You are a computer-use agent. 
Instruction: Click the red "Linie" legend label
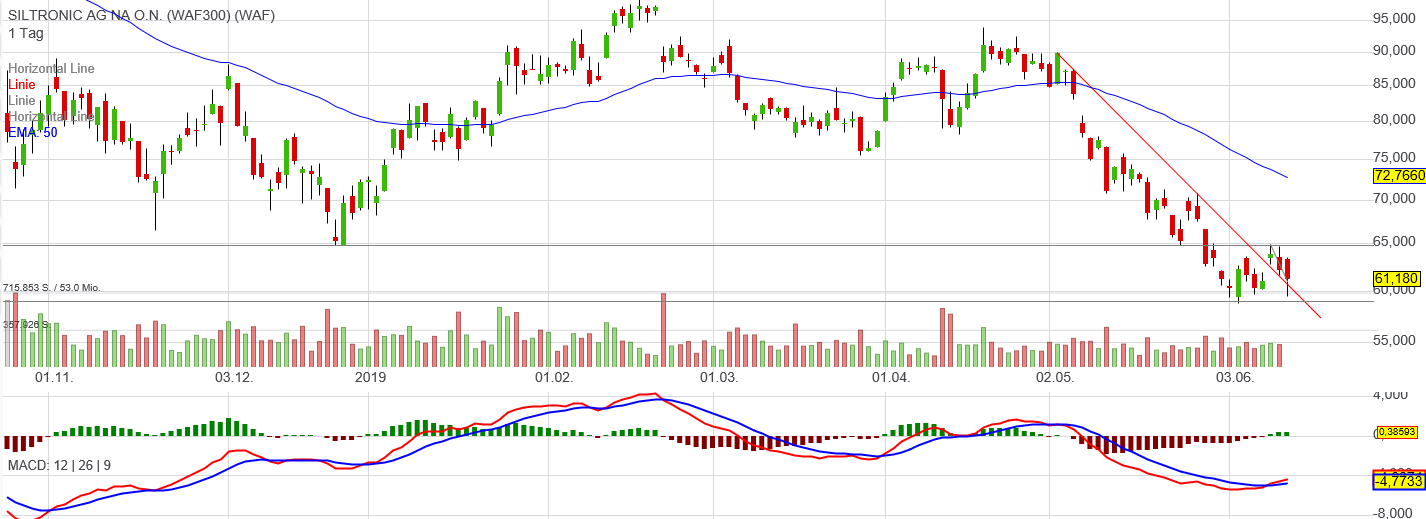pos(22,85)
